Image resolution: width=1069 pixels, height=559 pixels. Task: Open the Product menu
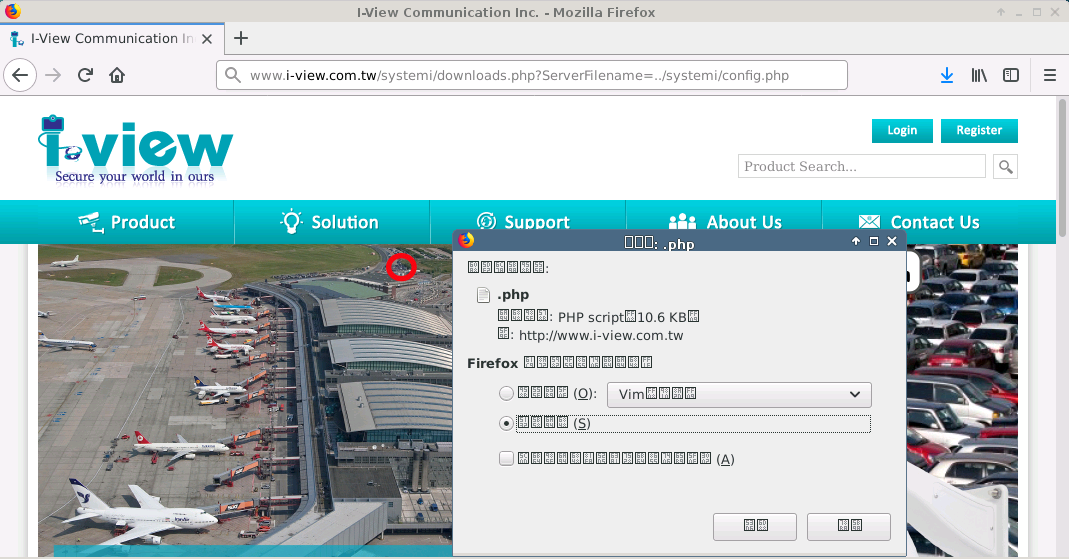(x=127, y=222)
